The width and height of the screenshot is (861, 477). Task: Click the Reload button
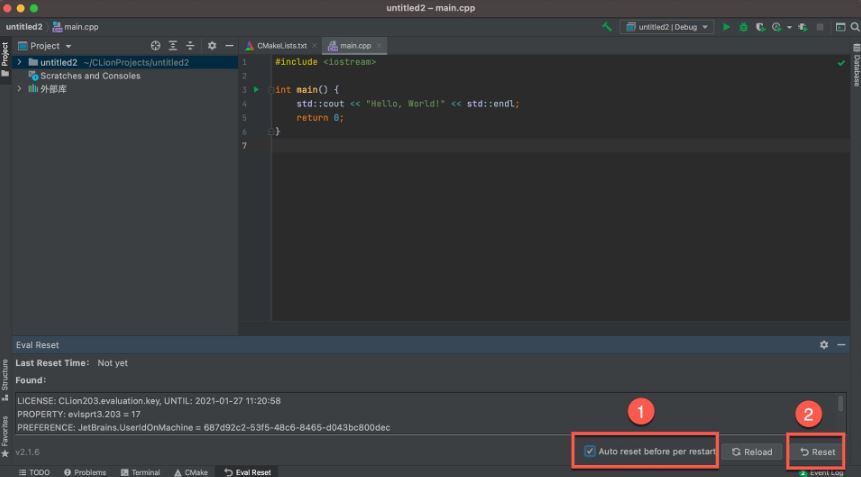click(x=752, y=452)
